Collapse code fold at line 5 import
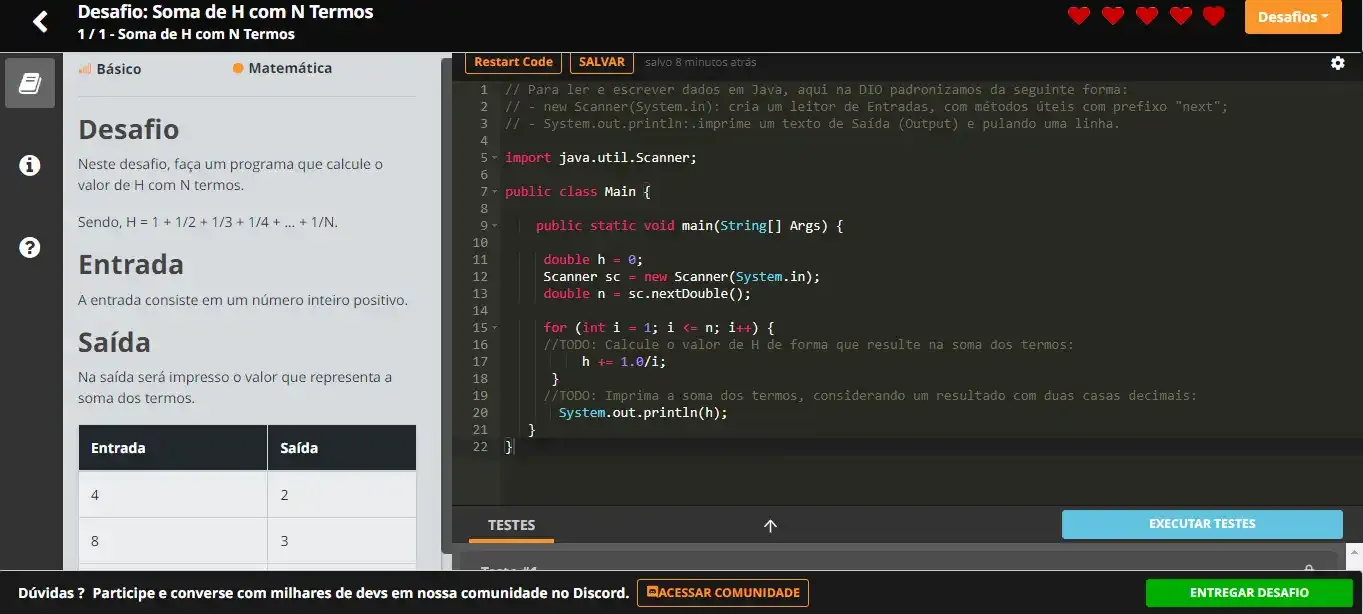The height and width of the screenshot is (614, 1363). 494,158
